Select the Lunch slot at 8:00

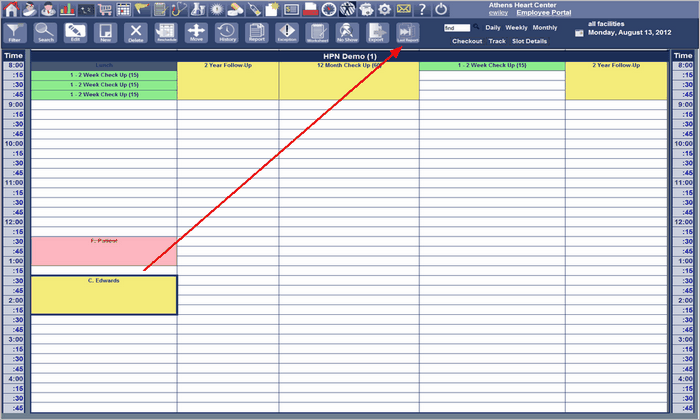[x=104, y=66]
